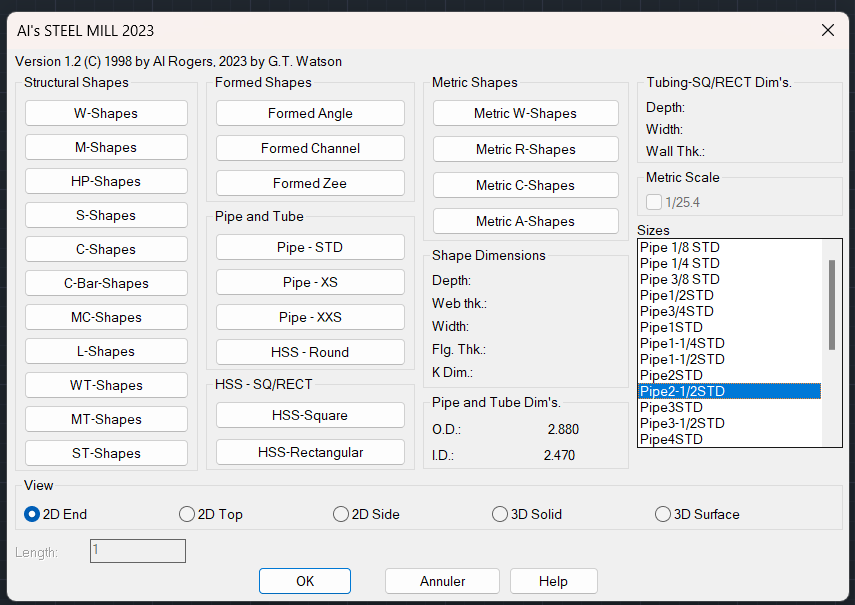Pick the HSS-Rectangular button

[310, 452]
